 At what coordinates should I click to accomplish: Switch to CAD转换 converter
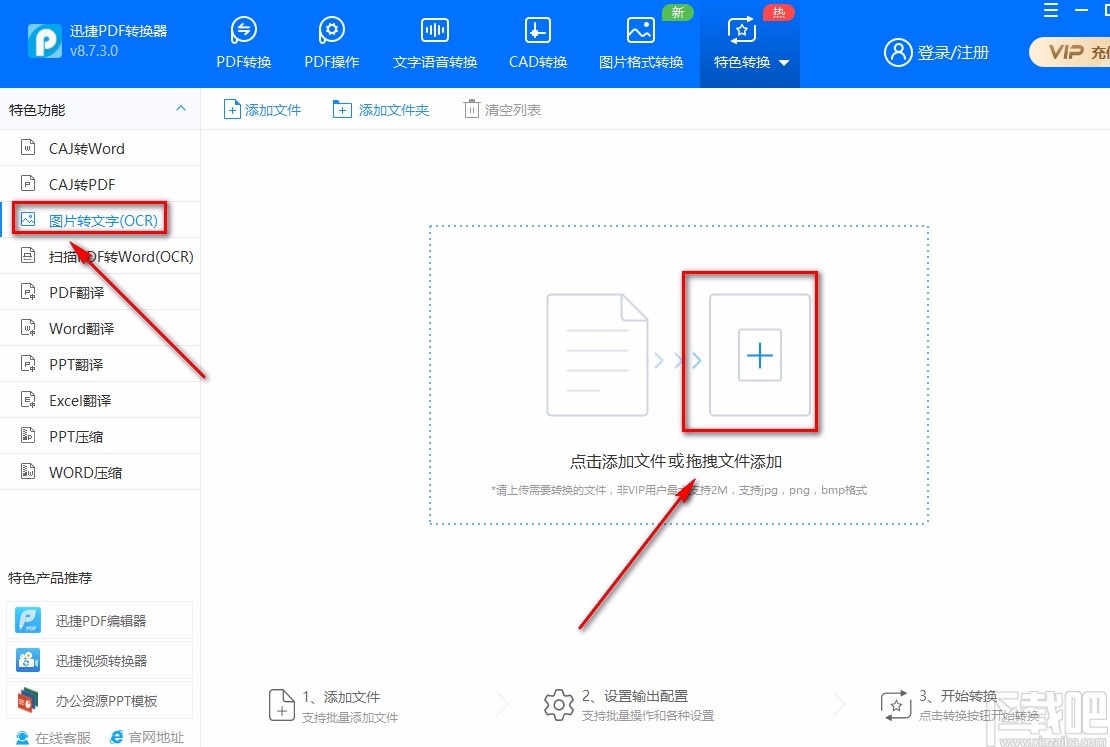pyautogui.click(x=537, y=30)
